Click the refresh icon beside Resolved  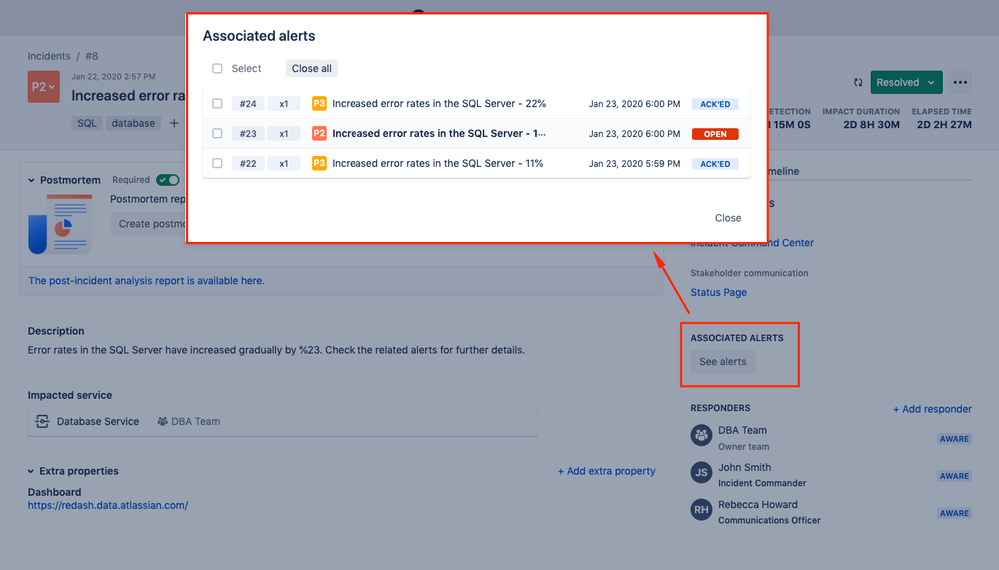(x=858, y=82)
